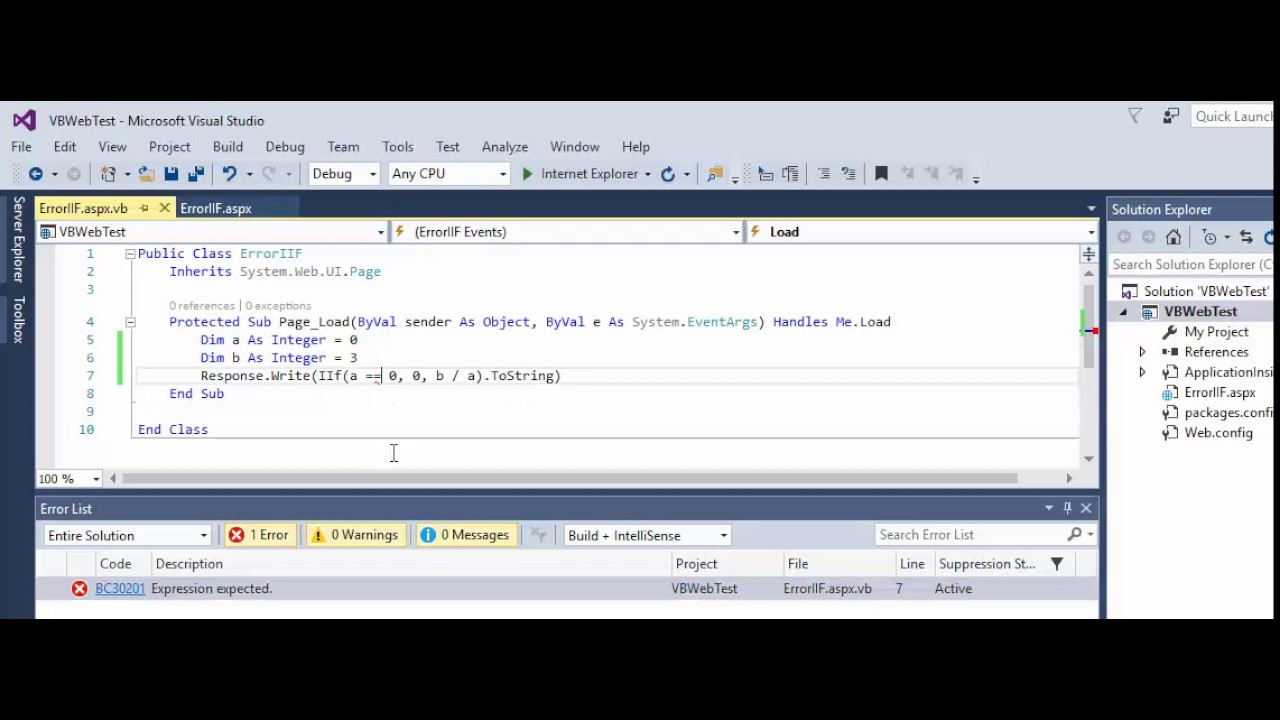Open the BC30201 error code link
The image size is (1280, 720).
120,589
